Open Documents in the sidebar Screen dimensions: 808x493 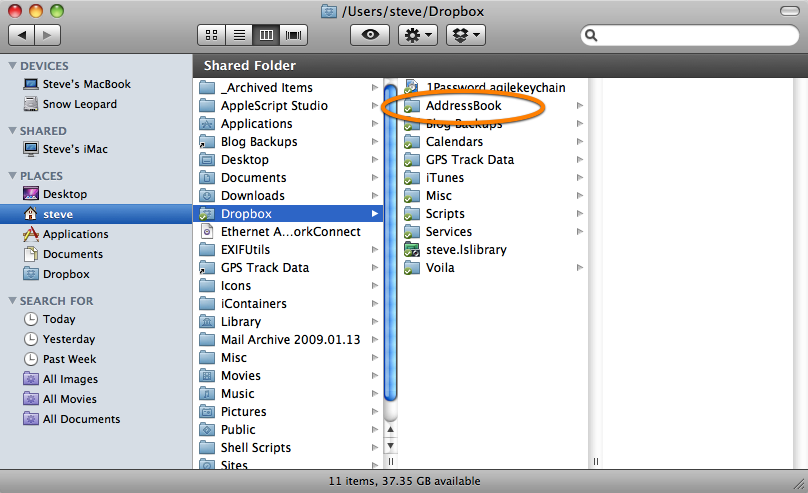(73, 254)
